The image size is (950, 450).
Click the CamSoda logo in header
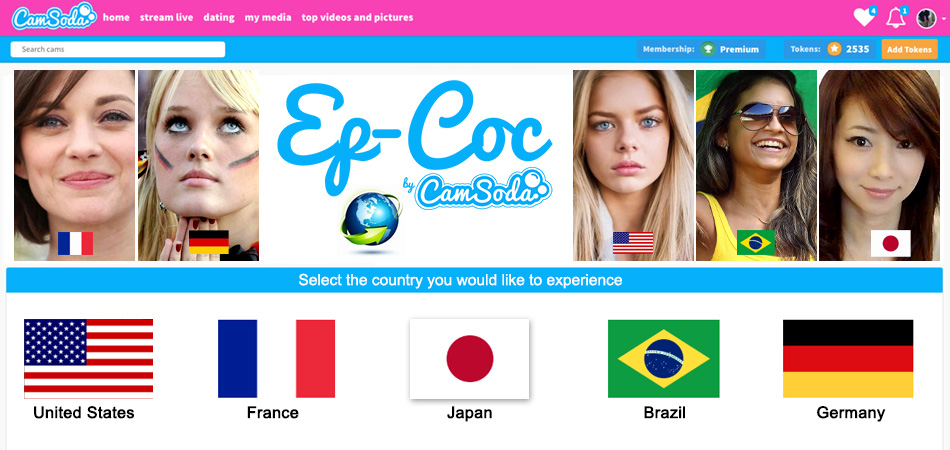click(54, 17)
